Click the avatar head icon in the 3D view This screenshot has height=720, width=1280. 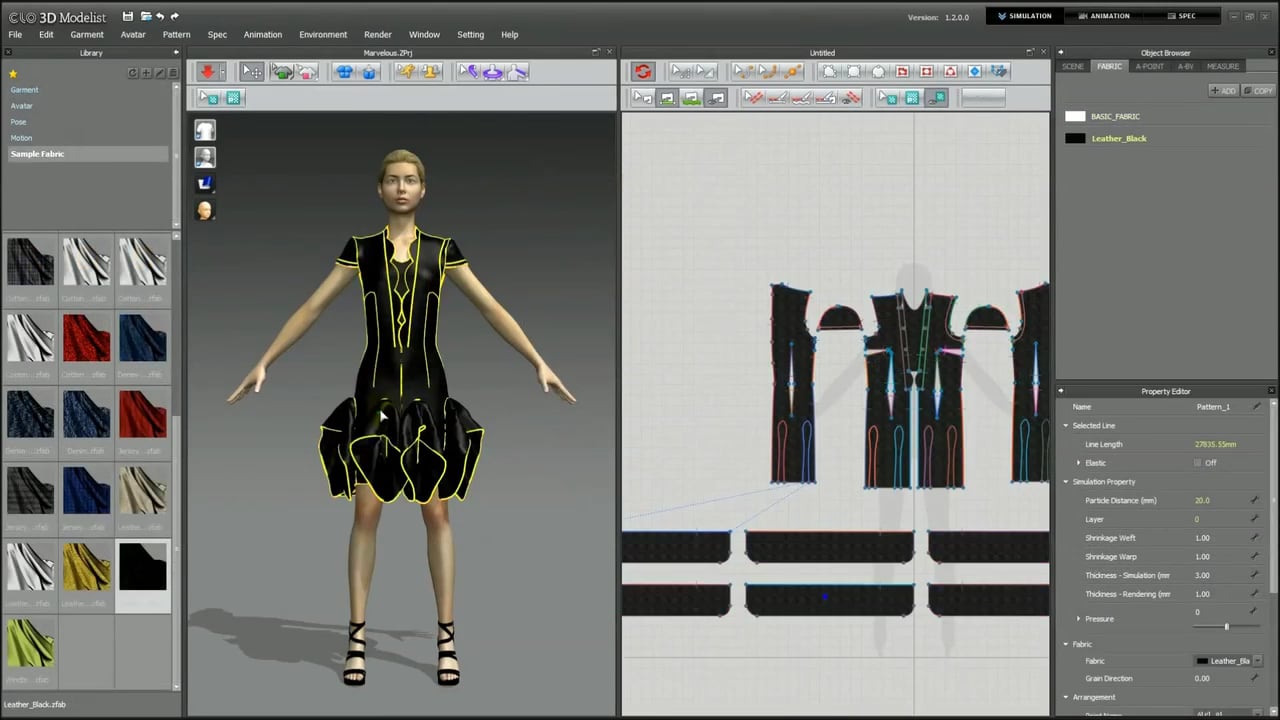[x=205, y=210]
